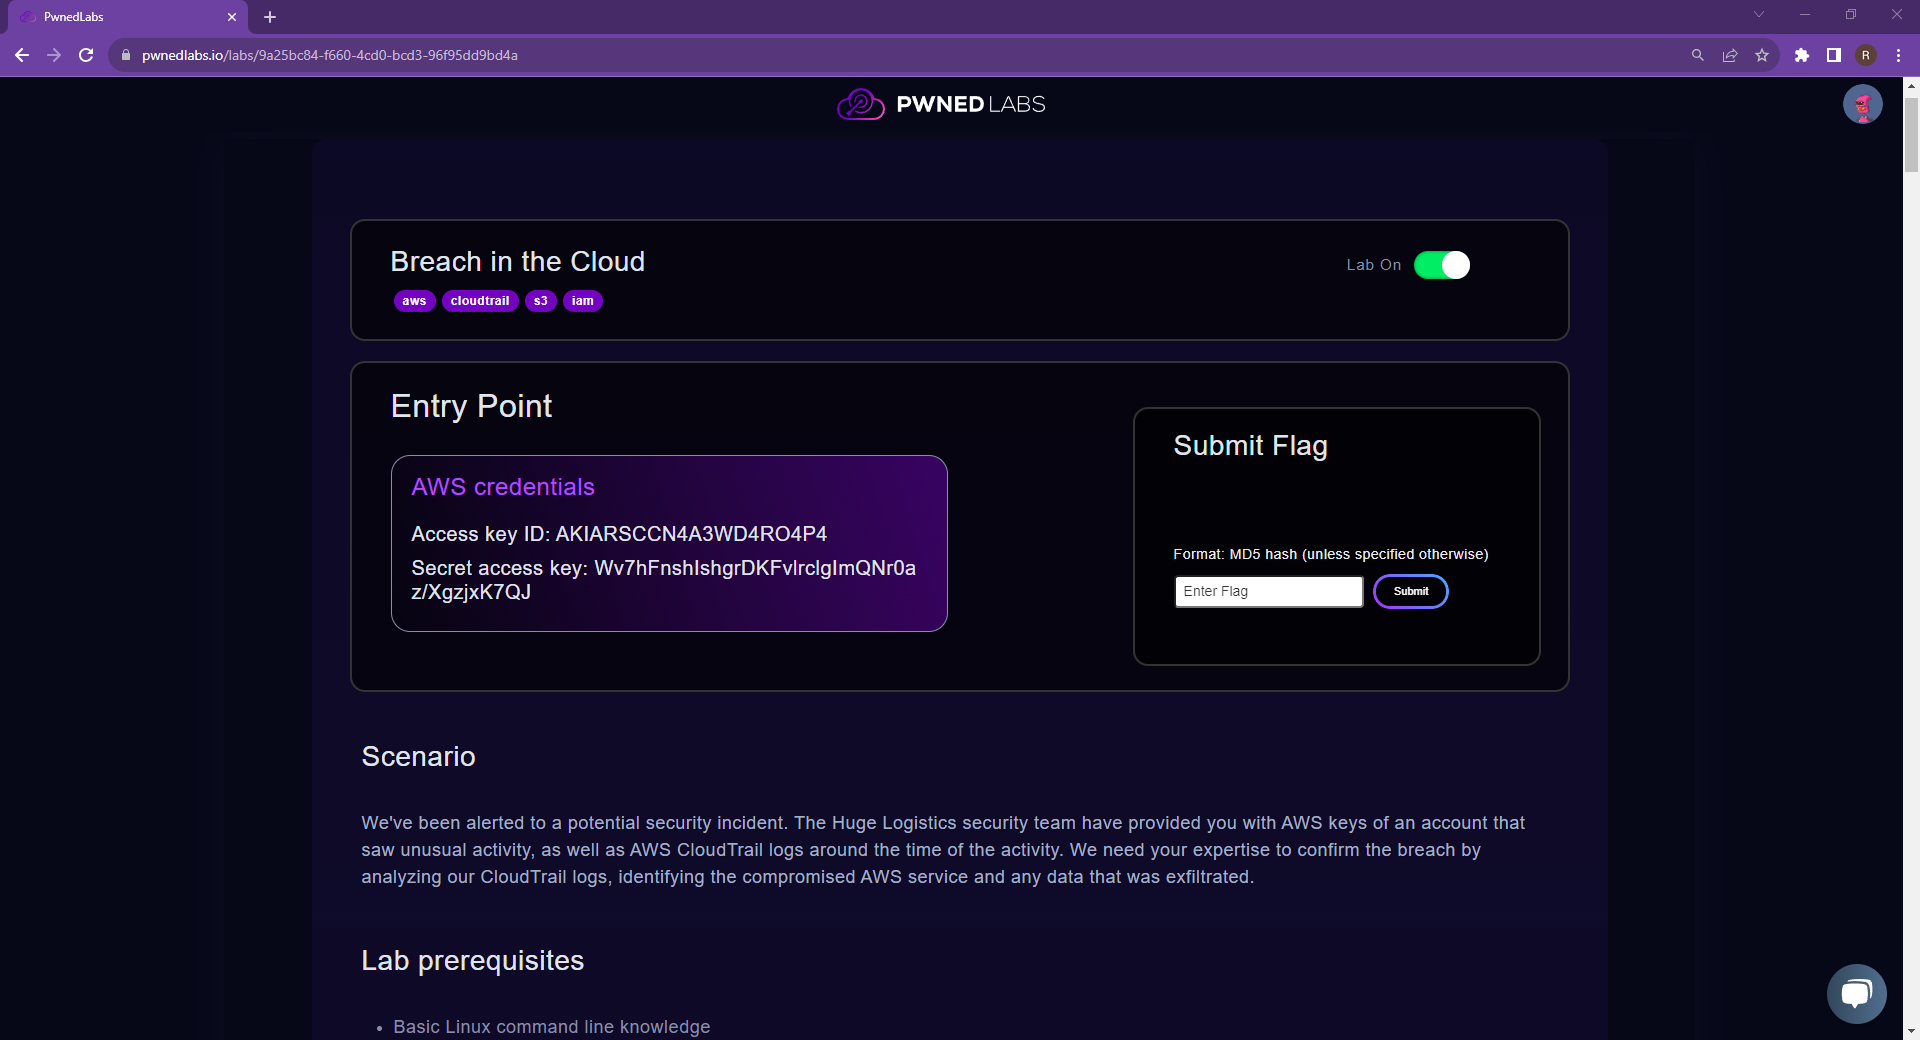Close the PwnedLabs tab
This screenshot has width=1920, height=1040.
click(232, 17)
